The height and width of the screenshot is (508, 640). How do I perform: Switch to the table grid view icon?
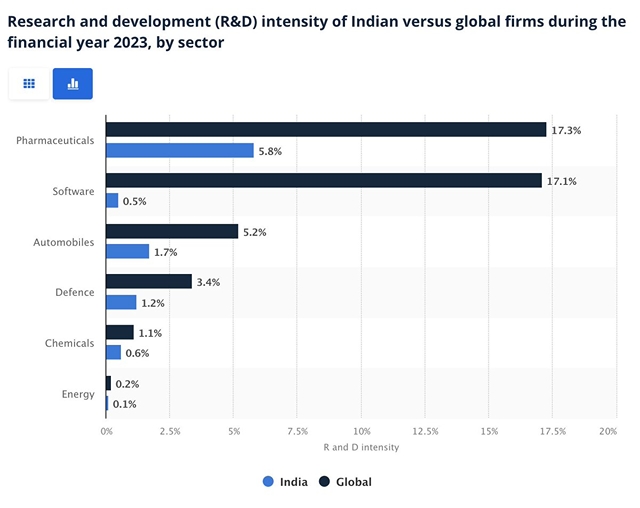[29, 84]
